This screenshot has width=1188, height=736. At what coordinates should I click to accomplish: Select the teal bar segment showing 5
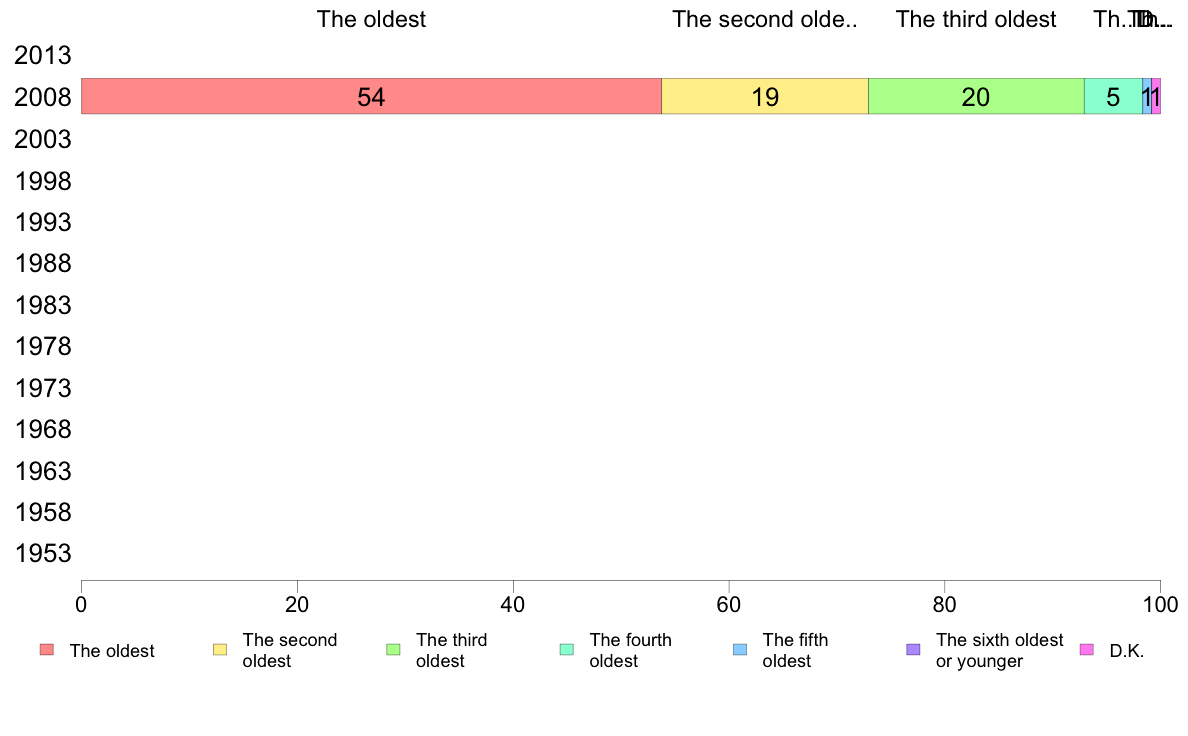click(x=1113, y=96)
